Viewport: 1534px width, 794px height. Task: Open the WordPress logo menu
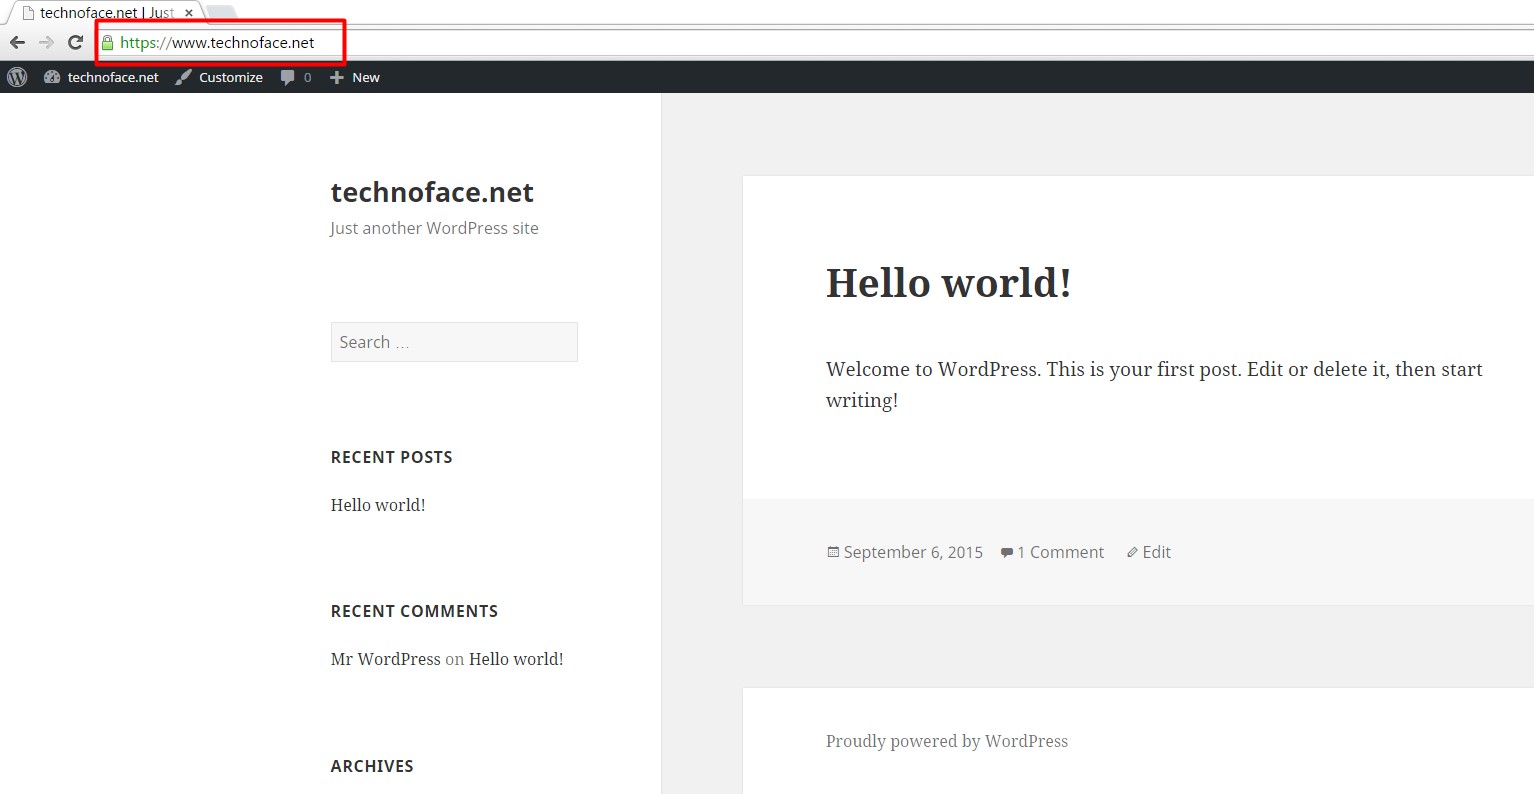(17, 77)
